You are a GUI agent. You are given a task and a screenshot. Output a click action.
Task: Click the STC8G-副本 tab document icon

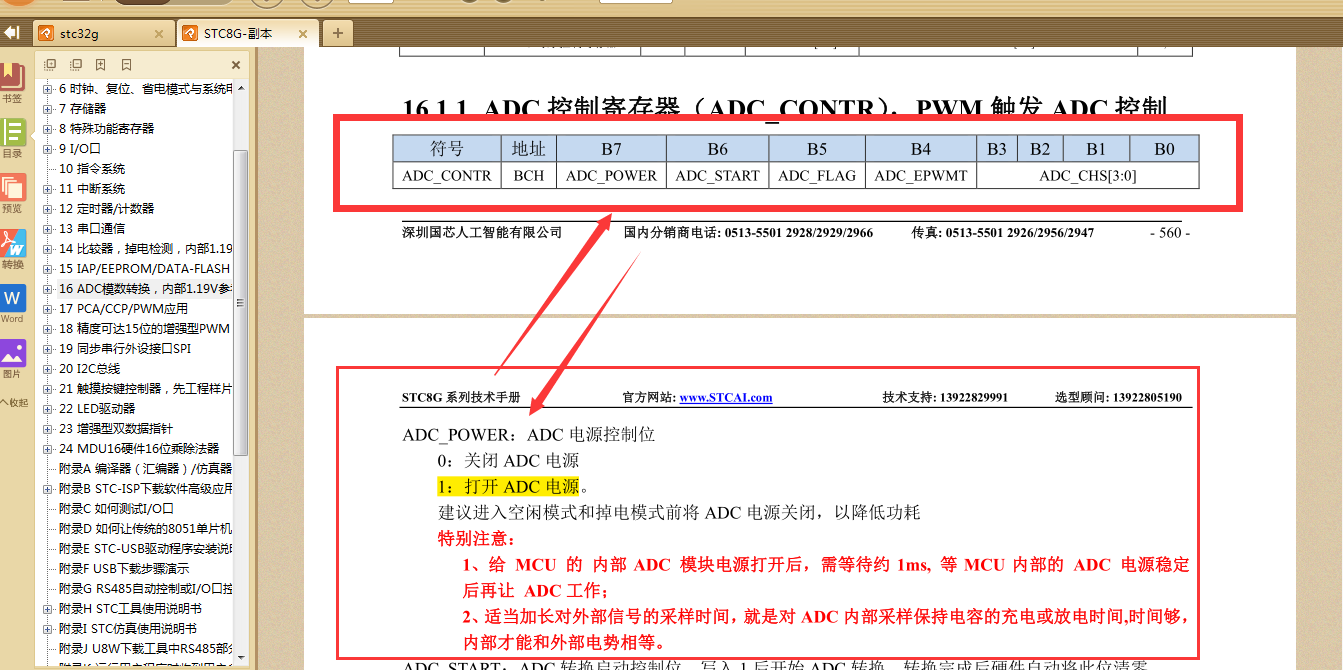click(190, 33)
